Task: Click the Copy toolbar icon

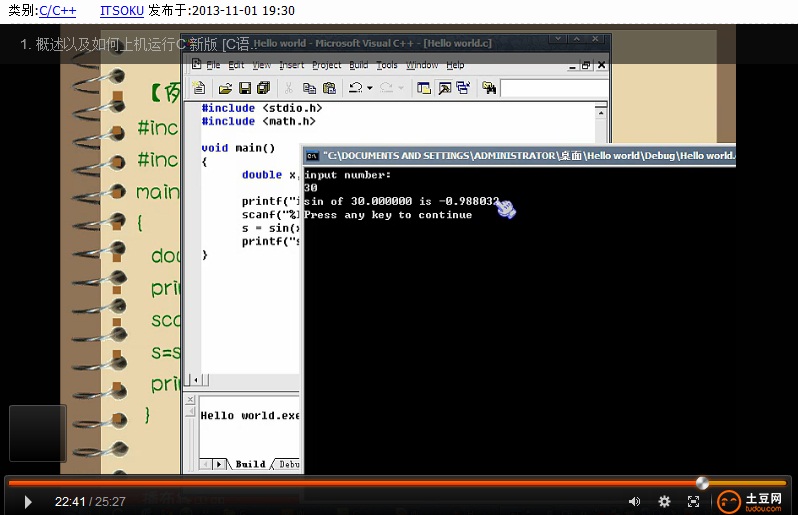Action: click(309, 88)
